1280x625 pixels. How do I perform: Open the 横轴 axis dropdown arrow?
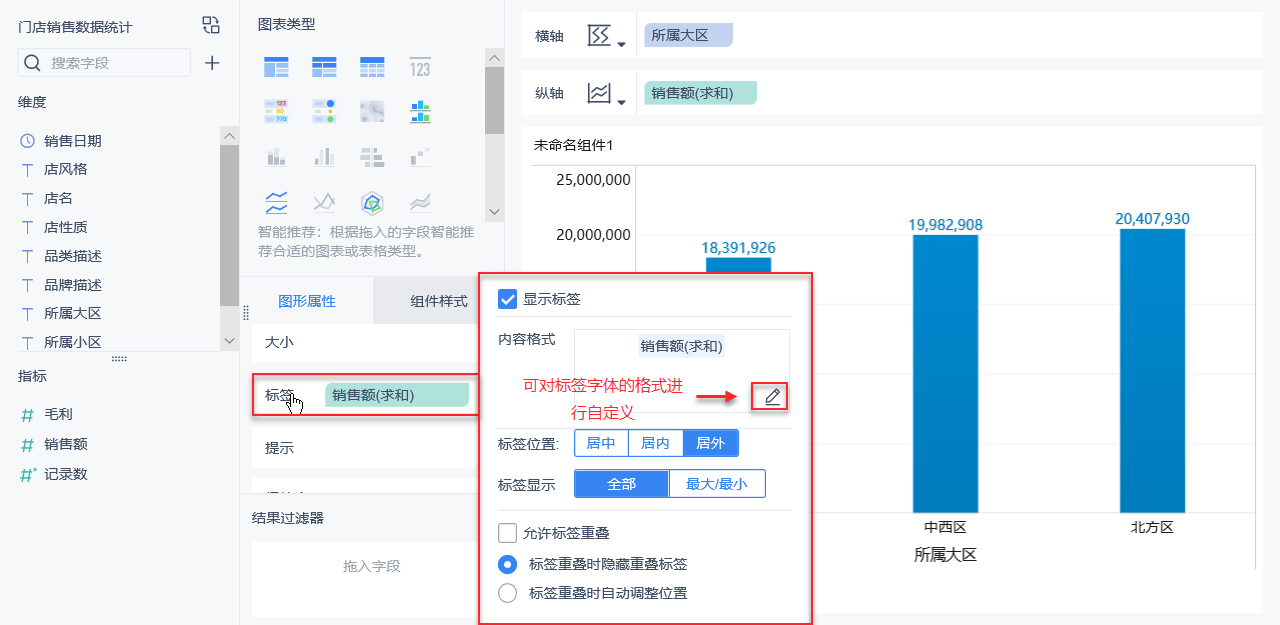pyautogui.click(x=621, y=44)
